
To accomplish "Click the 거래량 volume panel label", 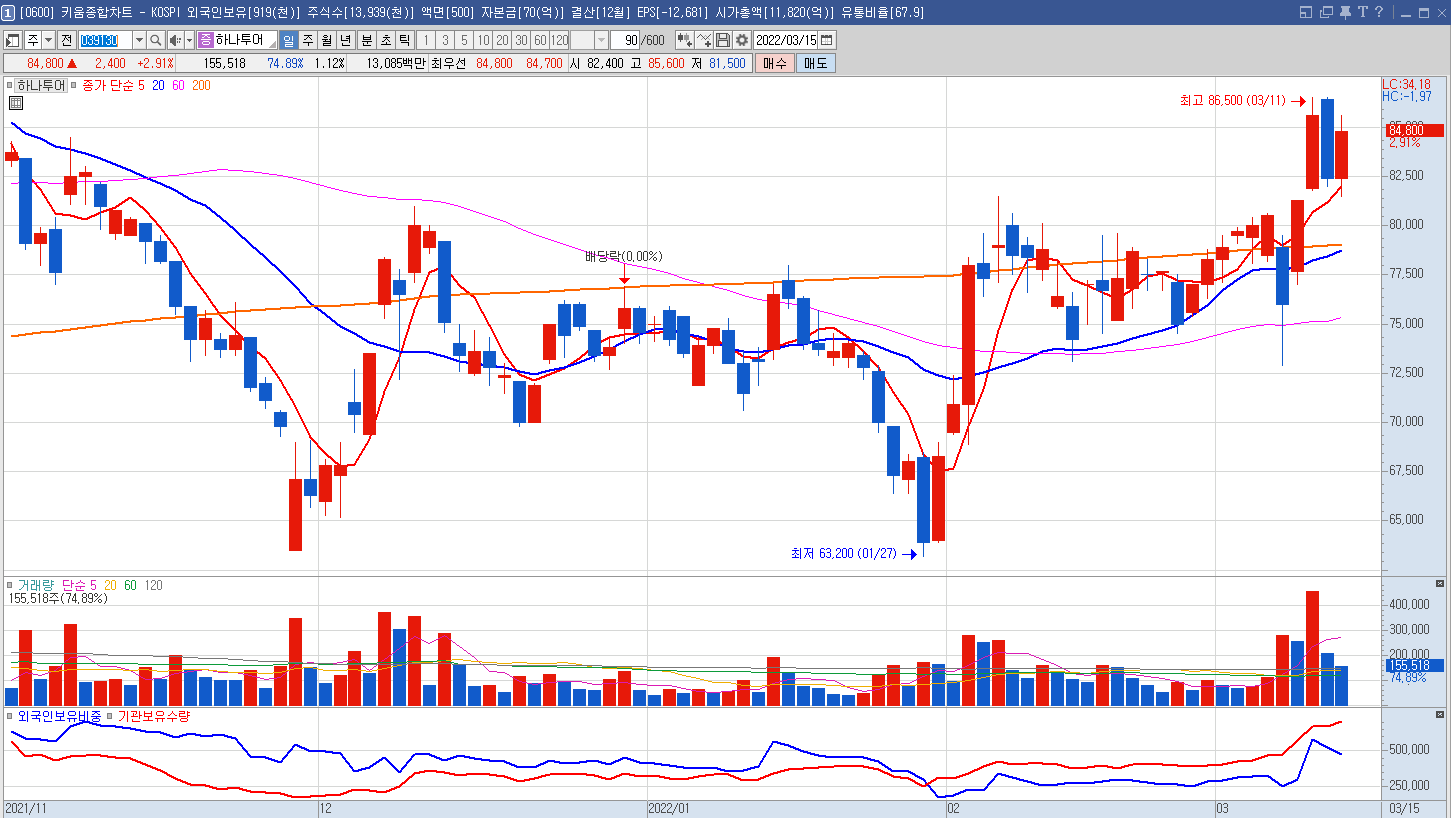I will (37, 585).
